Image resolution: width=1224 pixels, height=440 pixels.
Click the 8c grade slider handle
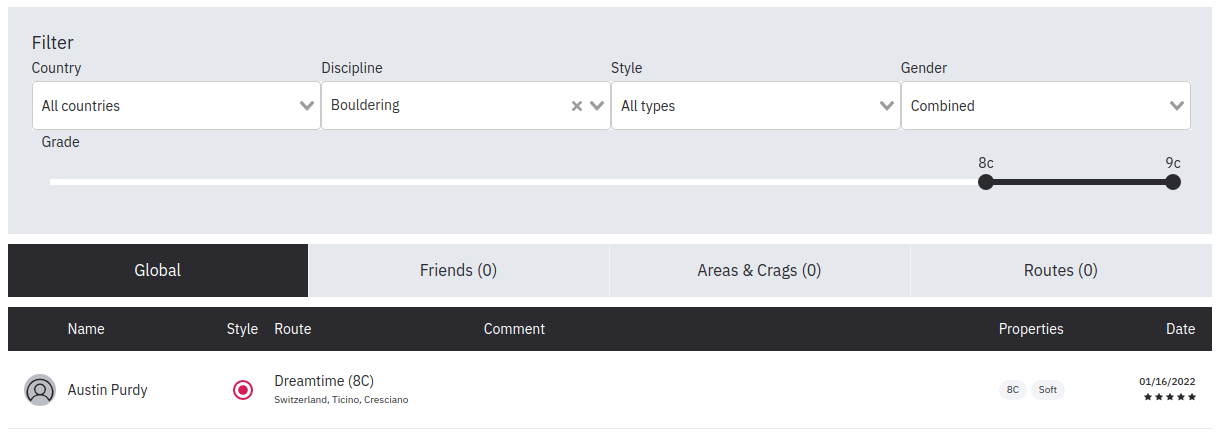tap(986, 182)
